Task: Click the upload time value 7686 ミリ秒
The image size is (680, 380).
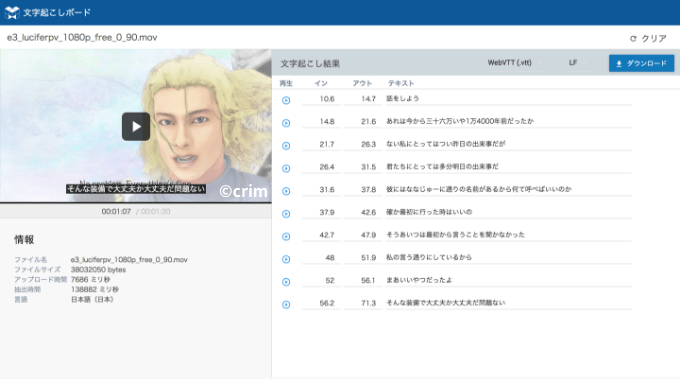Action: coord(90,280)
